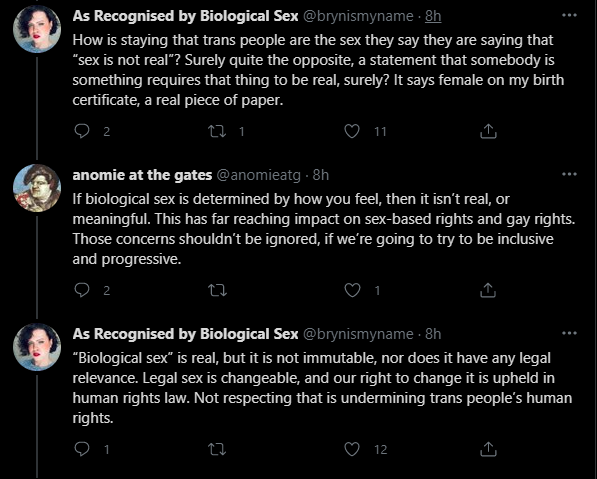597x479 pixels.
Task: Open more options on anomie at the gates tweet
Action: [x=569, y=174]
